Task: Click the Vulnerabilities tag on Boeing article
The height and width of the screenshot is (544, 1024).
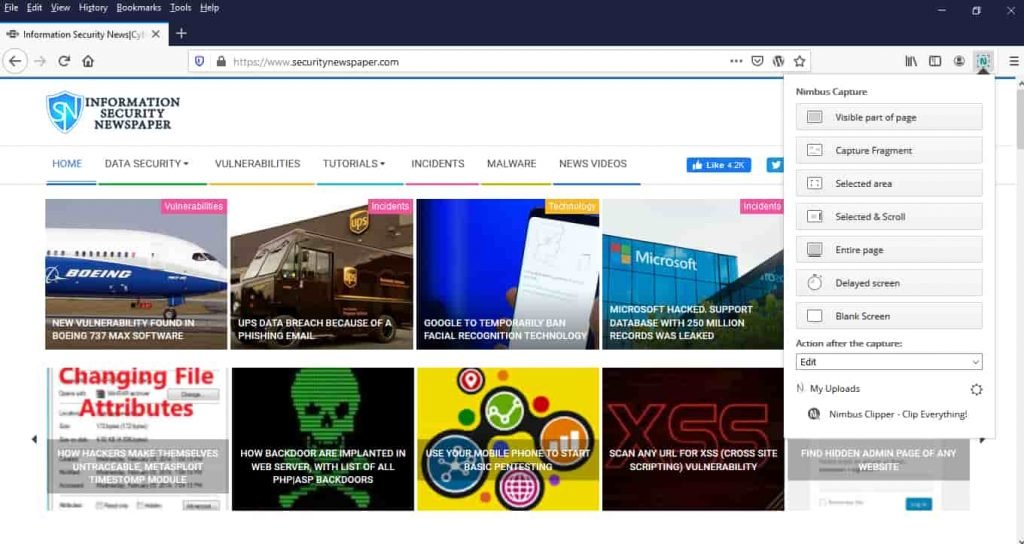Action: [194, 206]
